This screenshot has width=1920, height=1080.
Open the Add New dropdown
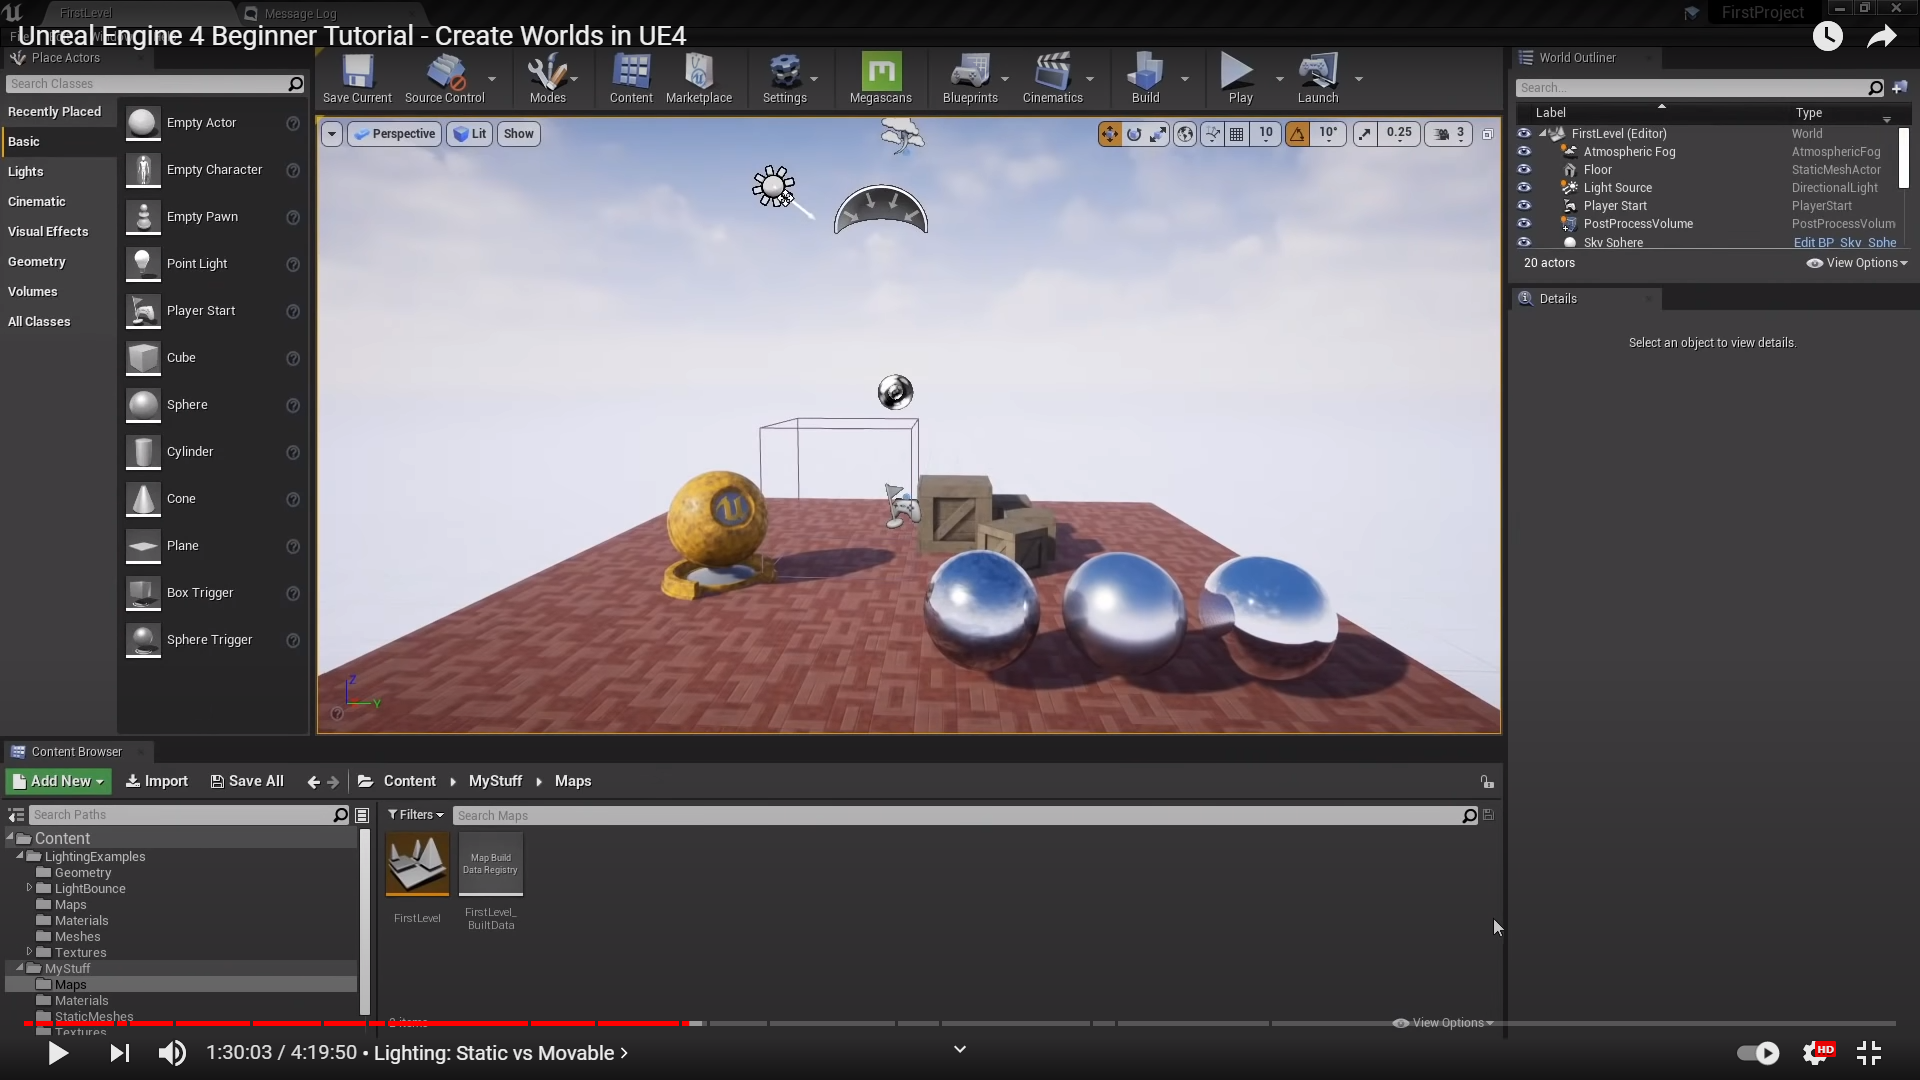59,781
